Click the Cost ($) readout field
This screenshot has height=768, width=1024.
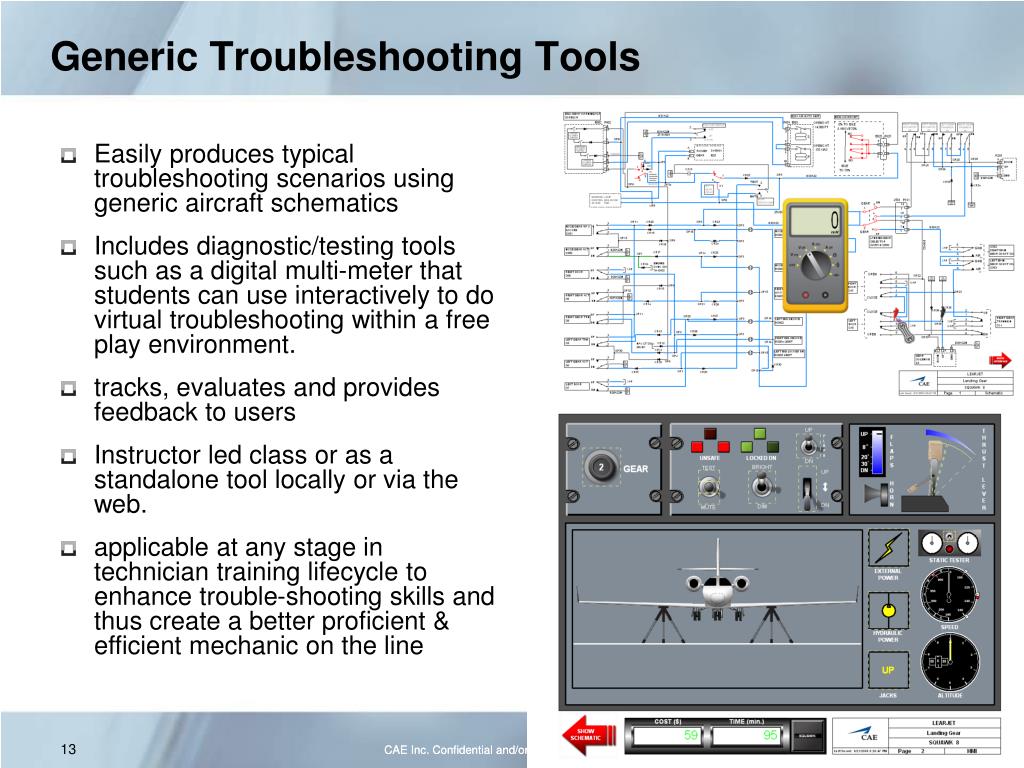coord(667,735)
